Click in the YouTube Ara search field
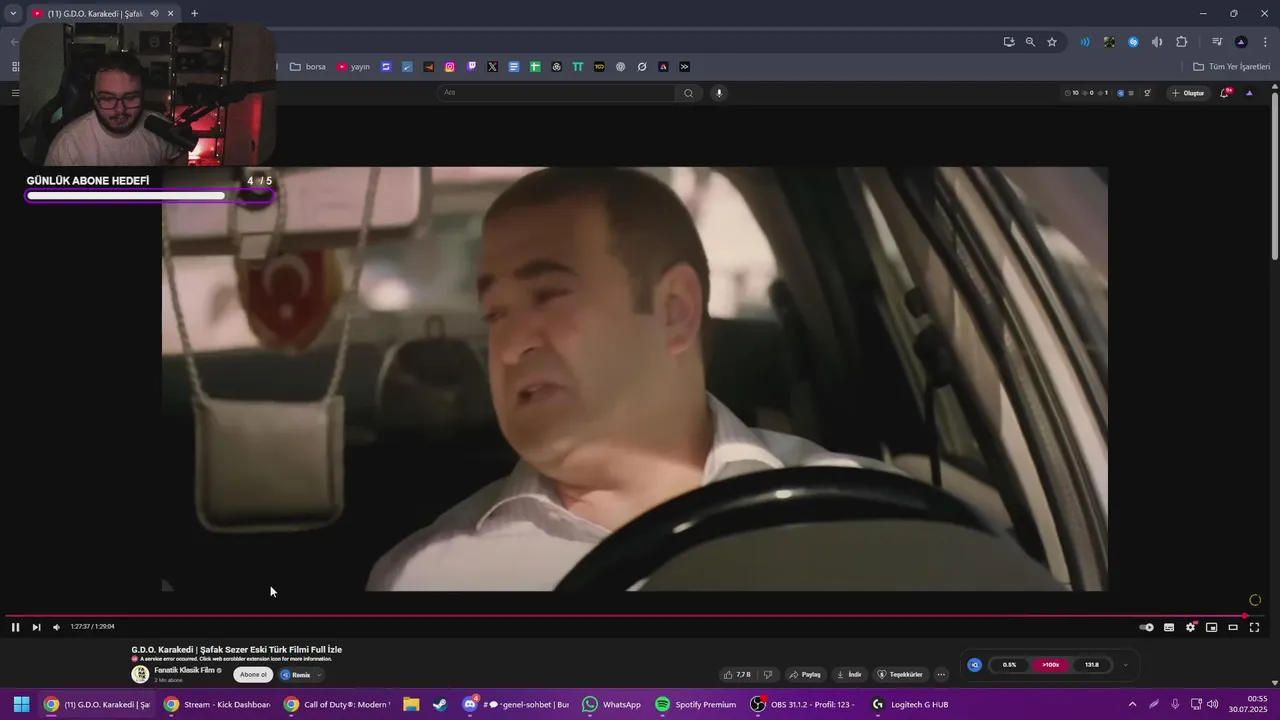Screen dimensions: 1280x720 point(556,93)
